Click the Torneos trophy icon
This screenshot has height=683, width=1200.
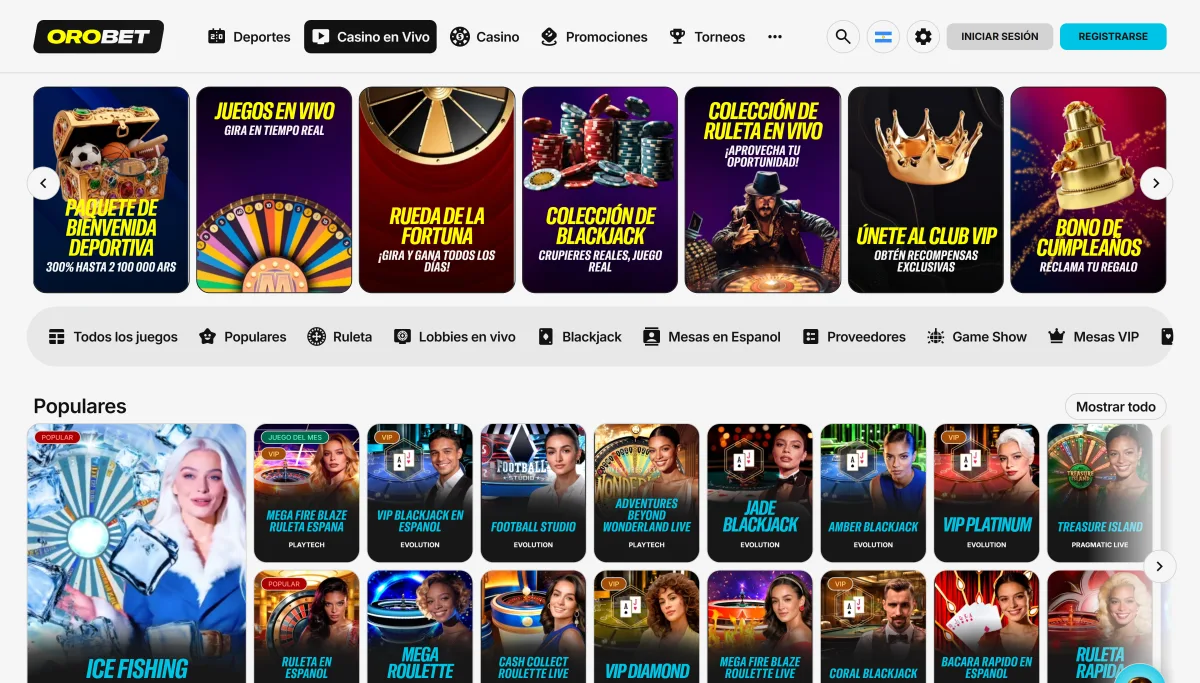678,36
